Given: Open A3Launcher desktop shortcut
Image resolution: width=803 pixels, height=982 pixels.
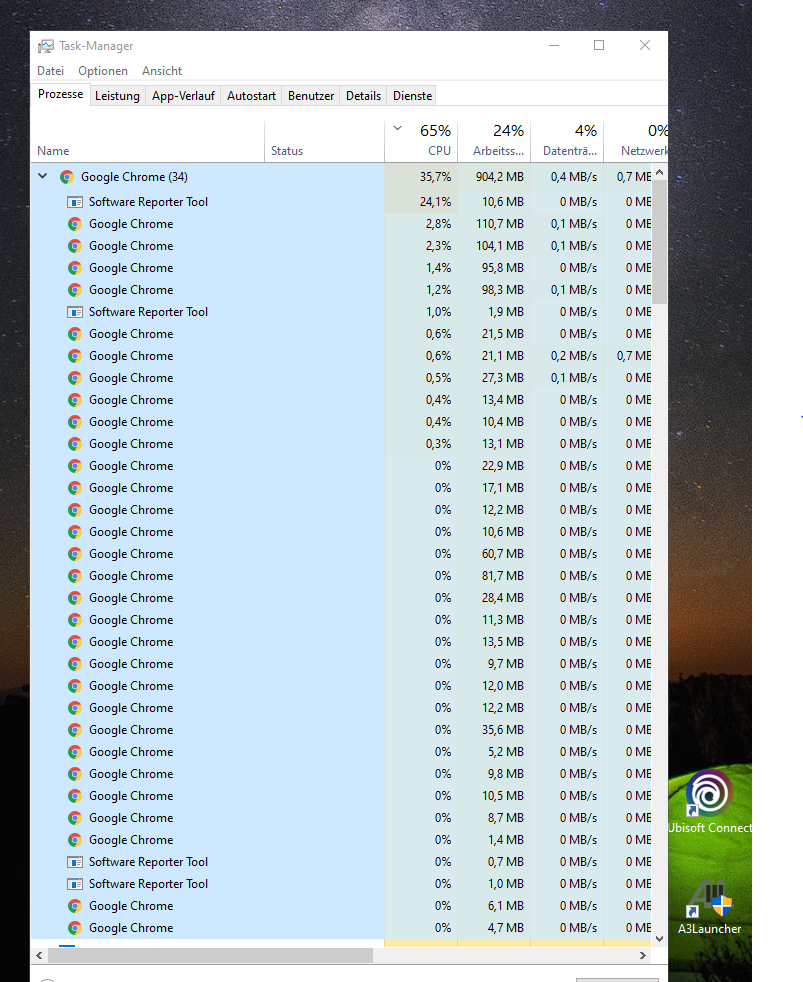Looking at the screenshot, I should pos(710,907).
